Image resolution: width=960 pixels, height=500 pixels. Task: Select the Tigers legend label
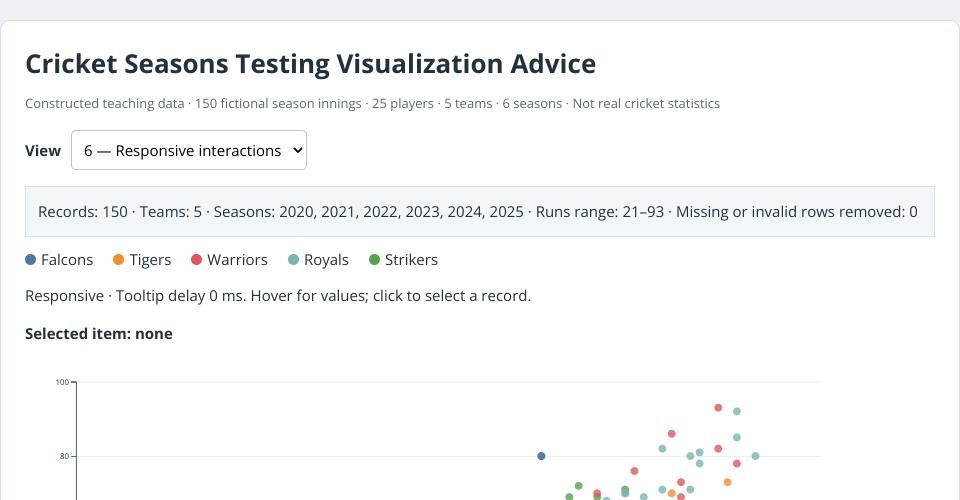coord(150,259)
